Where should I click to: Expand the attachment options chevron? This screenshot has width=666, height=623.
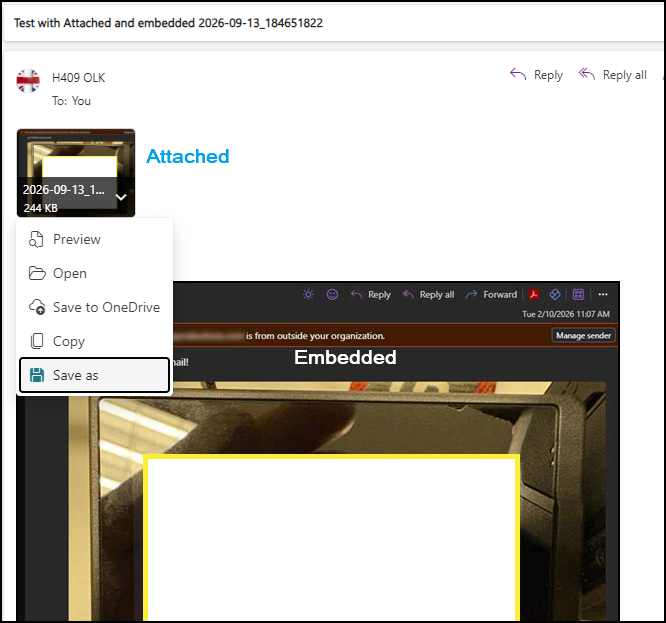121,197
